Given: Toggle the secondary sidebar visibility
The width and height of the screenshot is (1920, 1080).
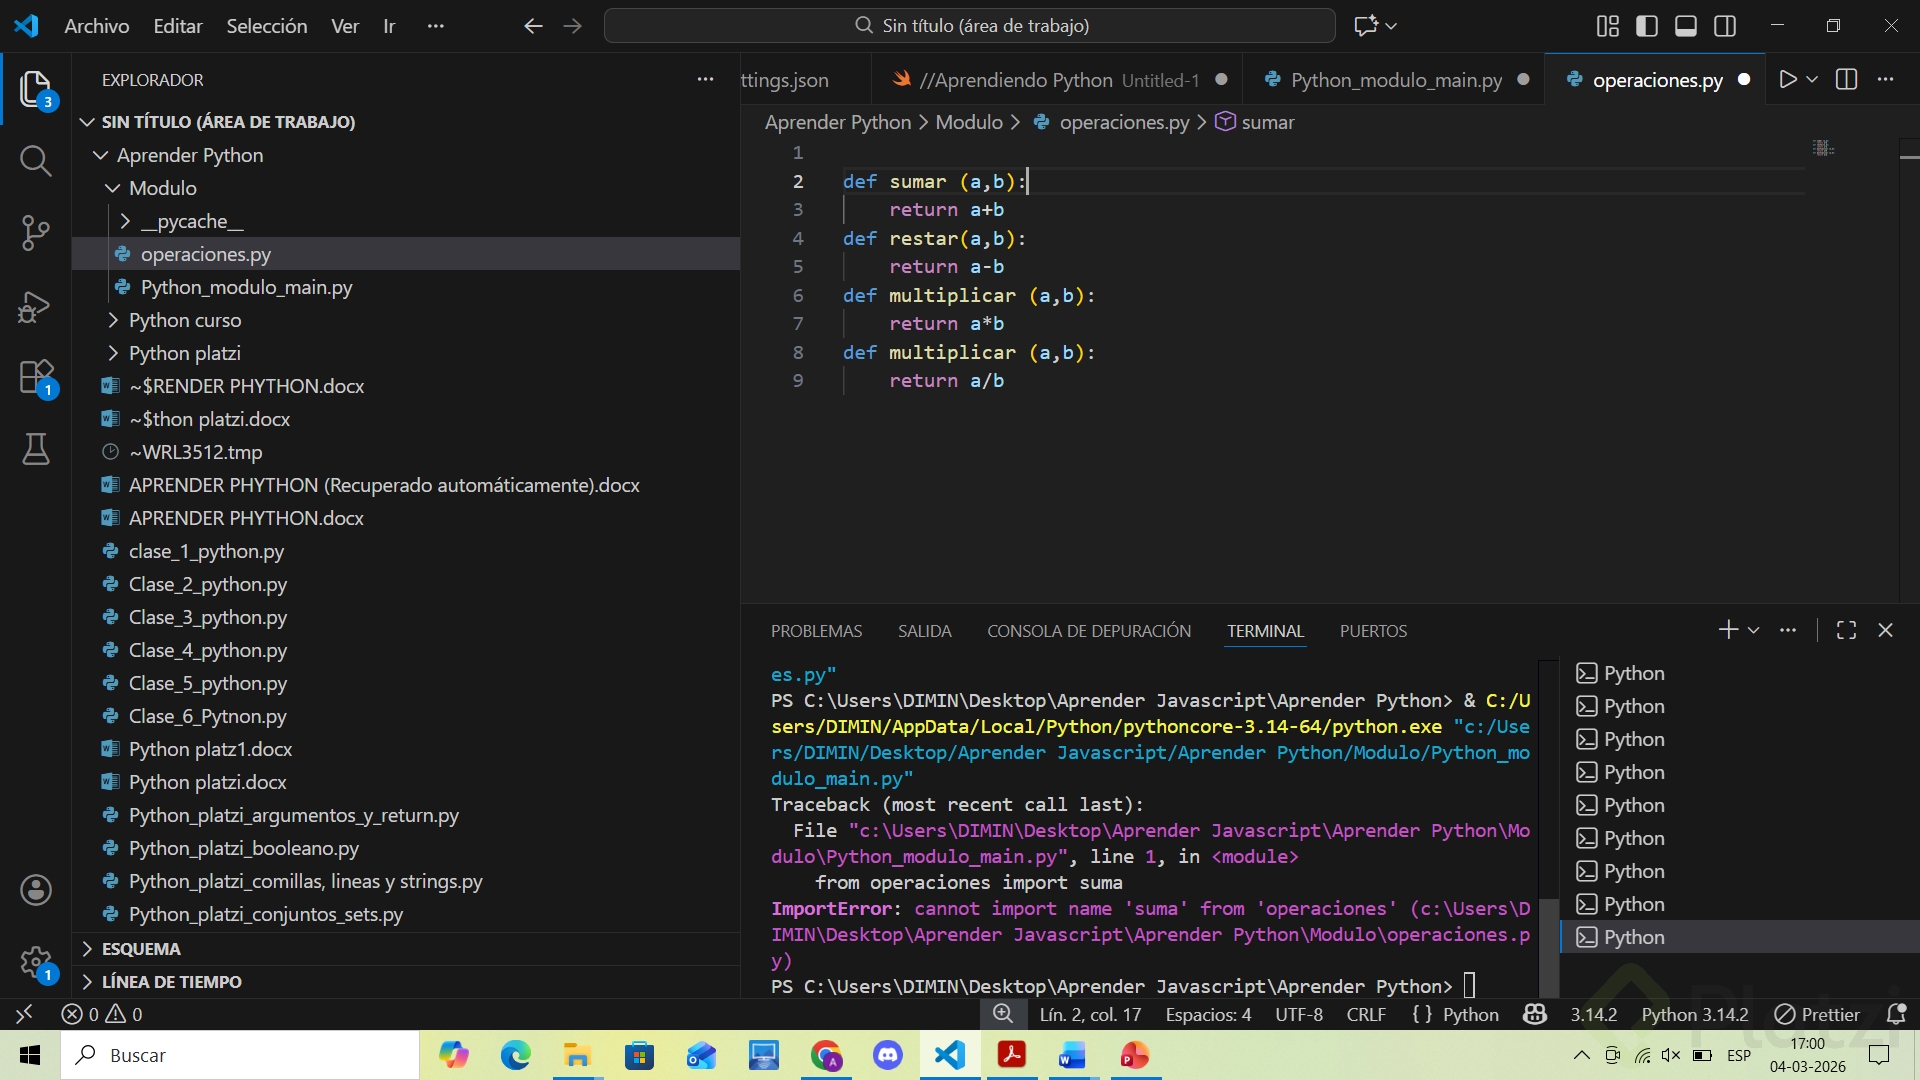Looking at the screenshot, I should tap(1725, 26).
